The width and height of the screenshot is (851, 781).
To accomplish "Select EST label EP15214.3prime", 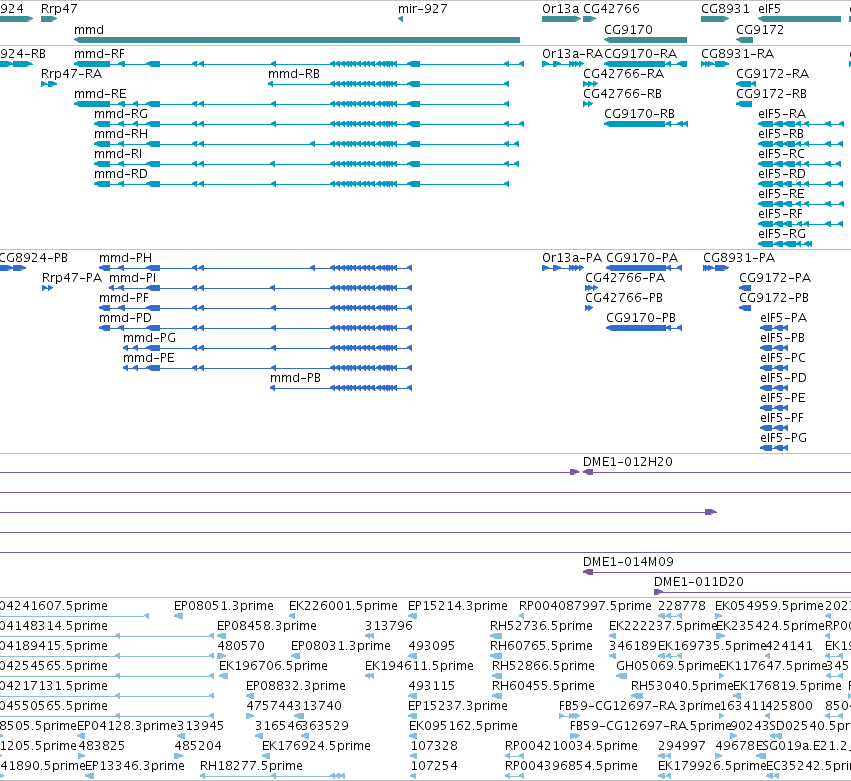I will [x=458, y=606].
